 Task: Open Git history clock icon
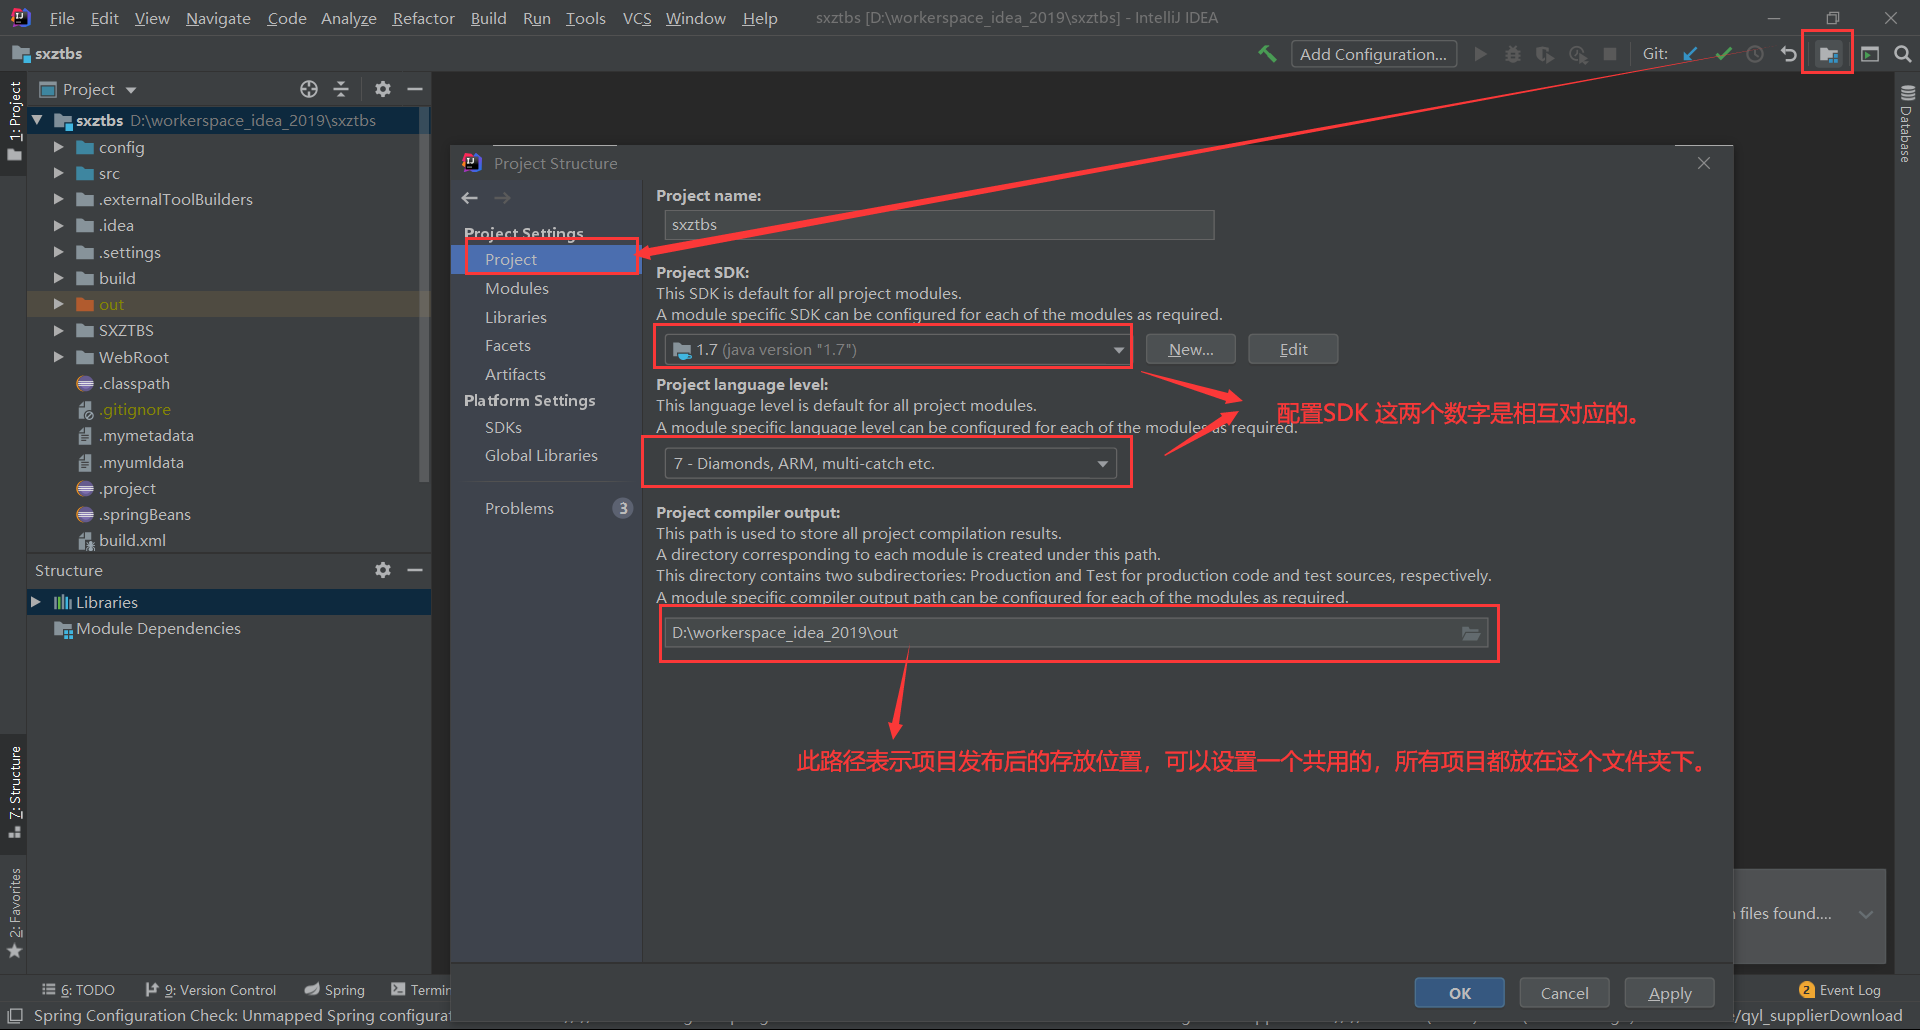(1755, 54)
